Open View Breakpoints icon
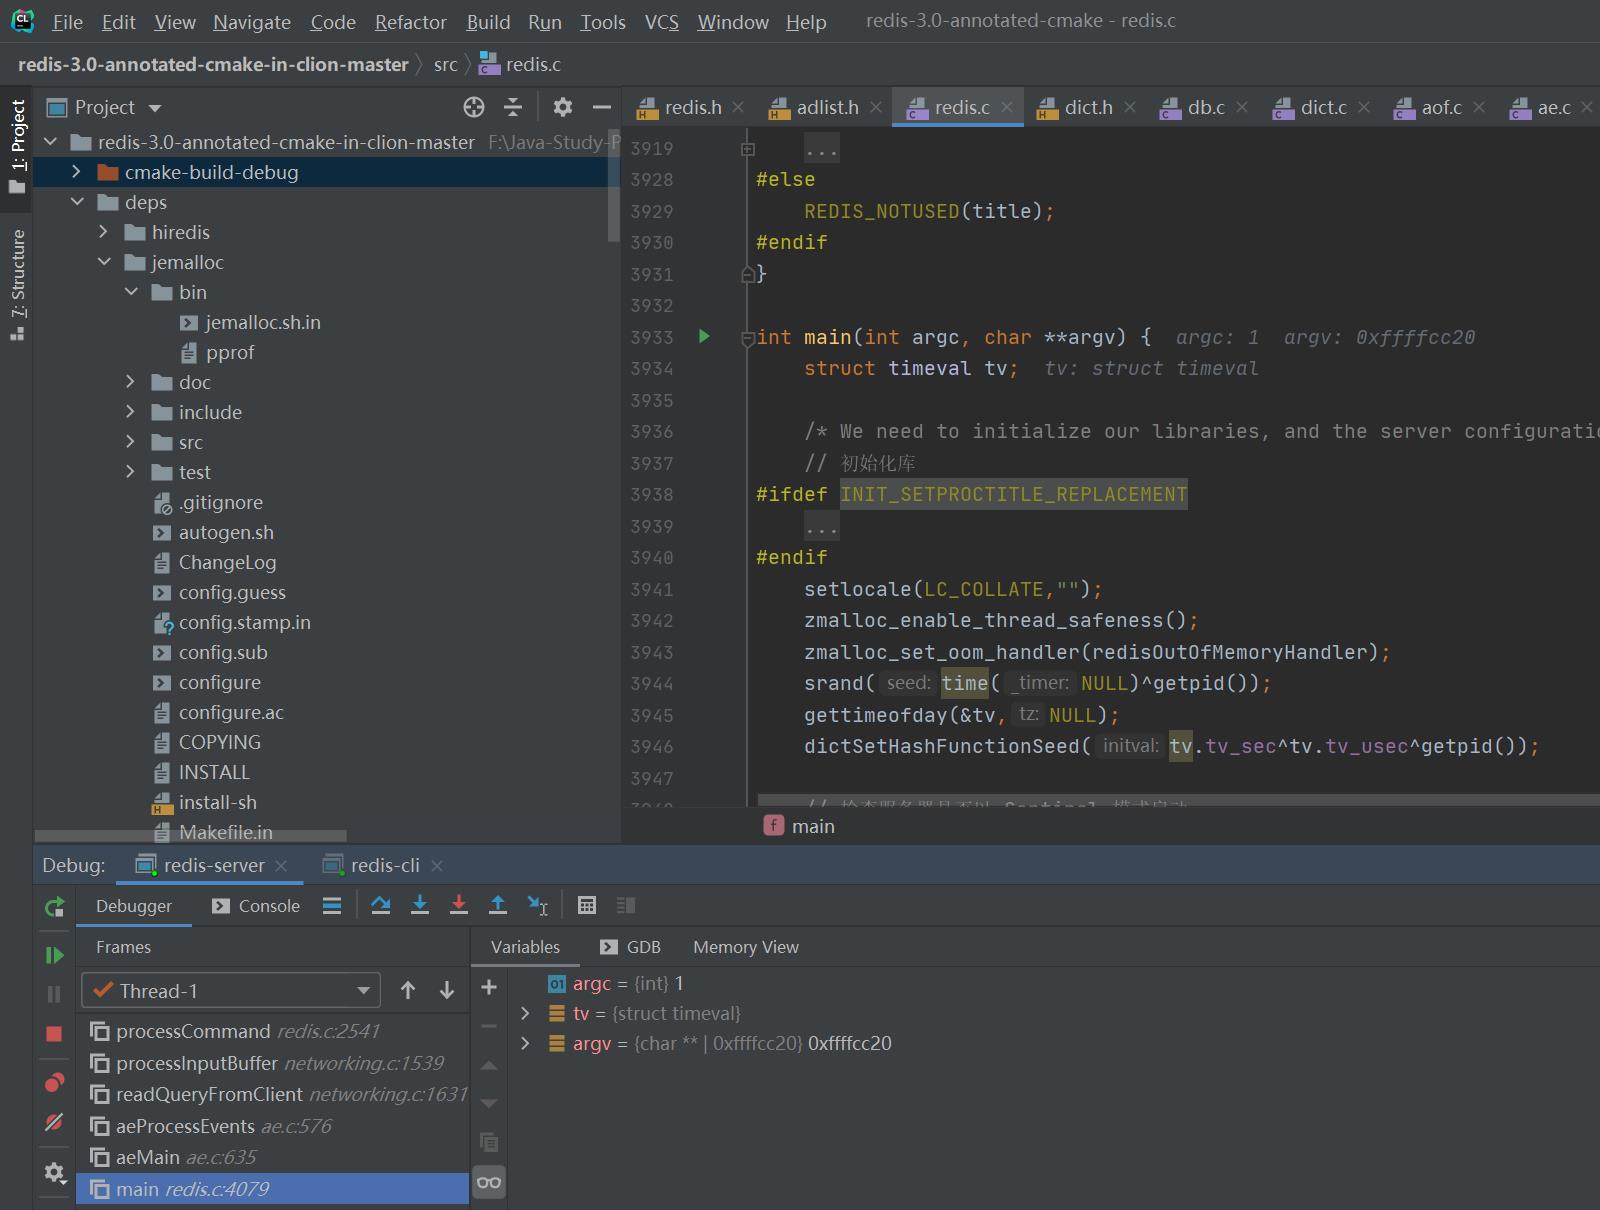 pos(54,1083)
